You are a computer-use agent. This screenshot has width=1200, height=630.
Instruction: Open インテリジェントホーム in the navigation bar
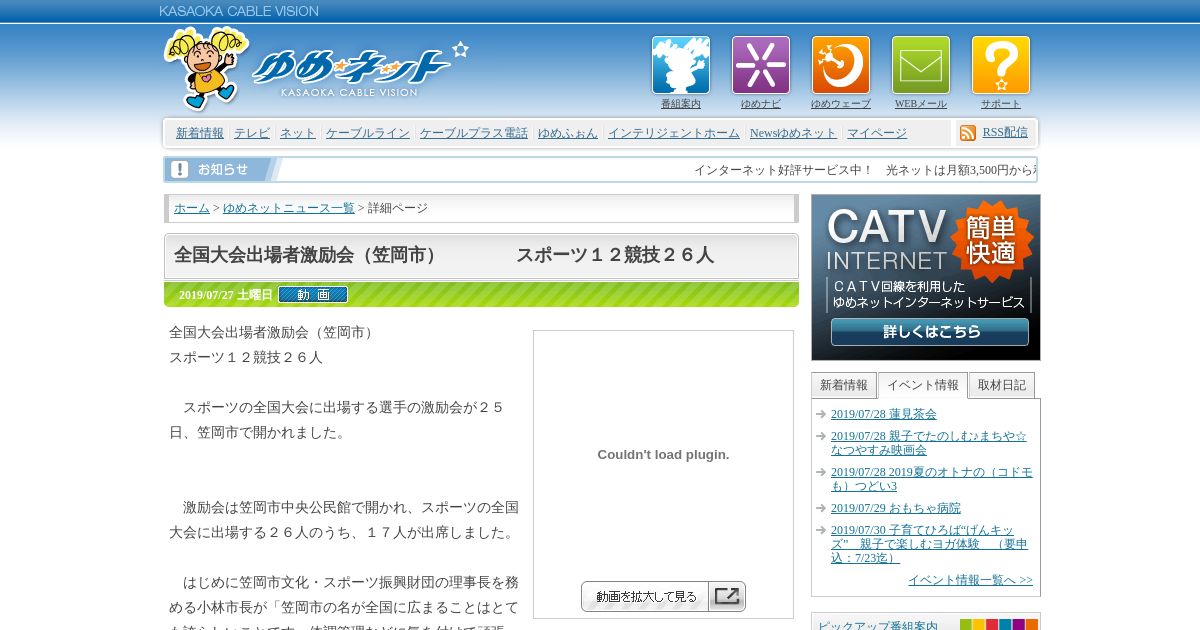click(674, 133)
